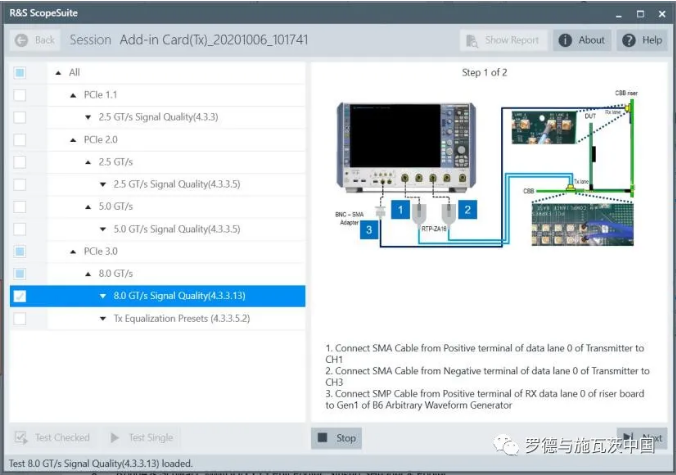This screenshot has height=475, width=676.
Task: Click the Show Report icon
Action: pos(472,40)
